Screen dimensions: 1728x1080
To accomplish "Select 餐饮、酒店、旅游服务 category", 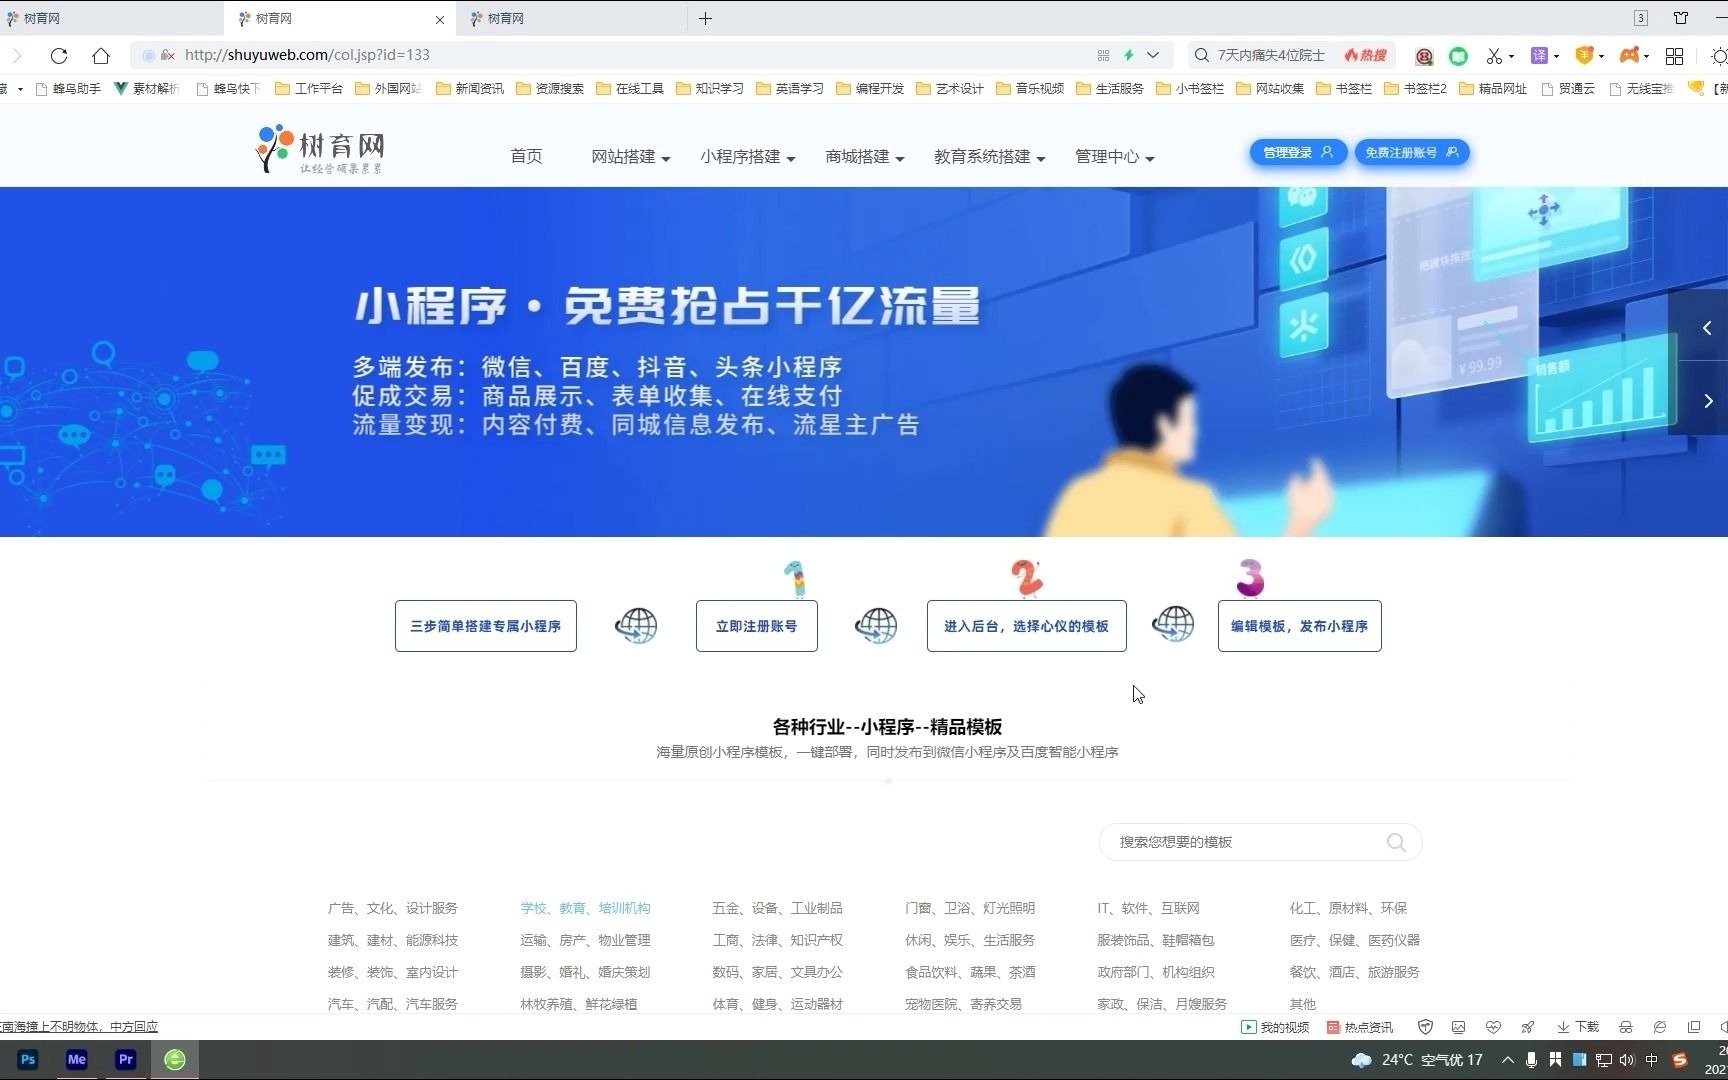I will 1354,972.
